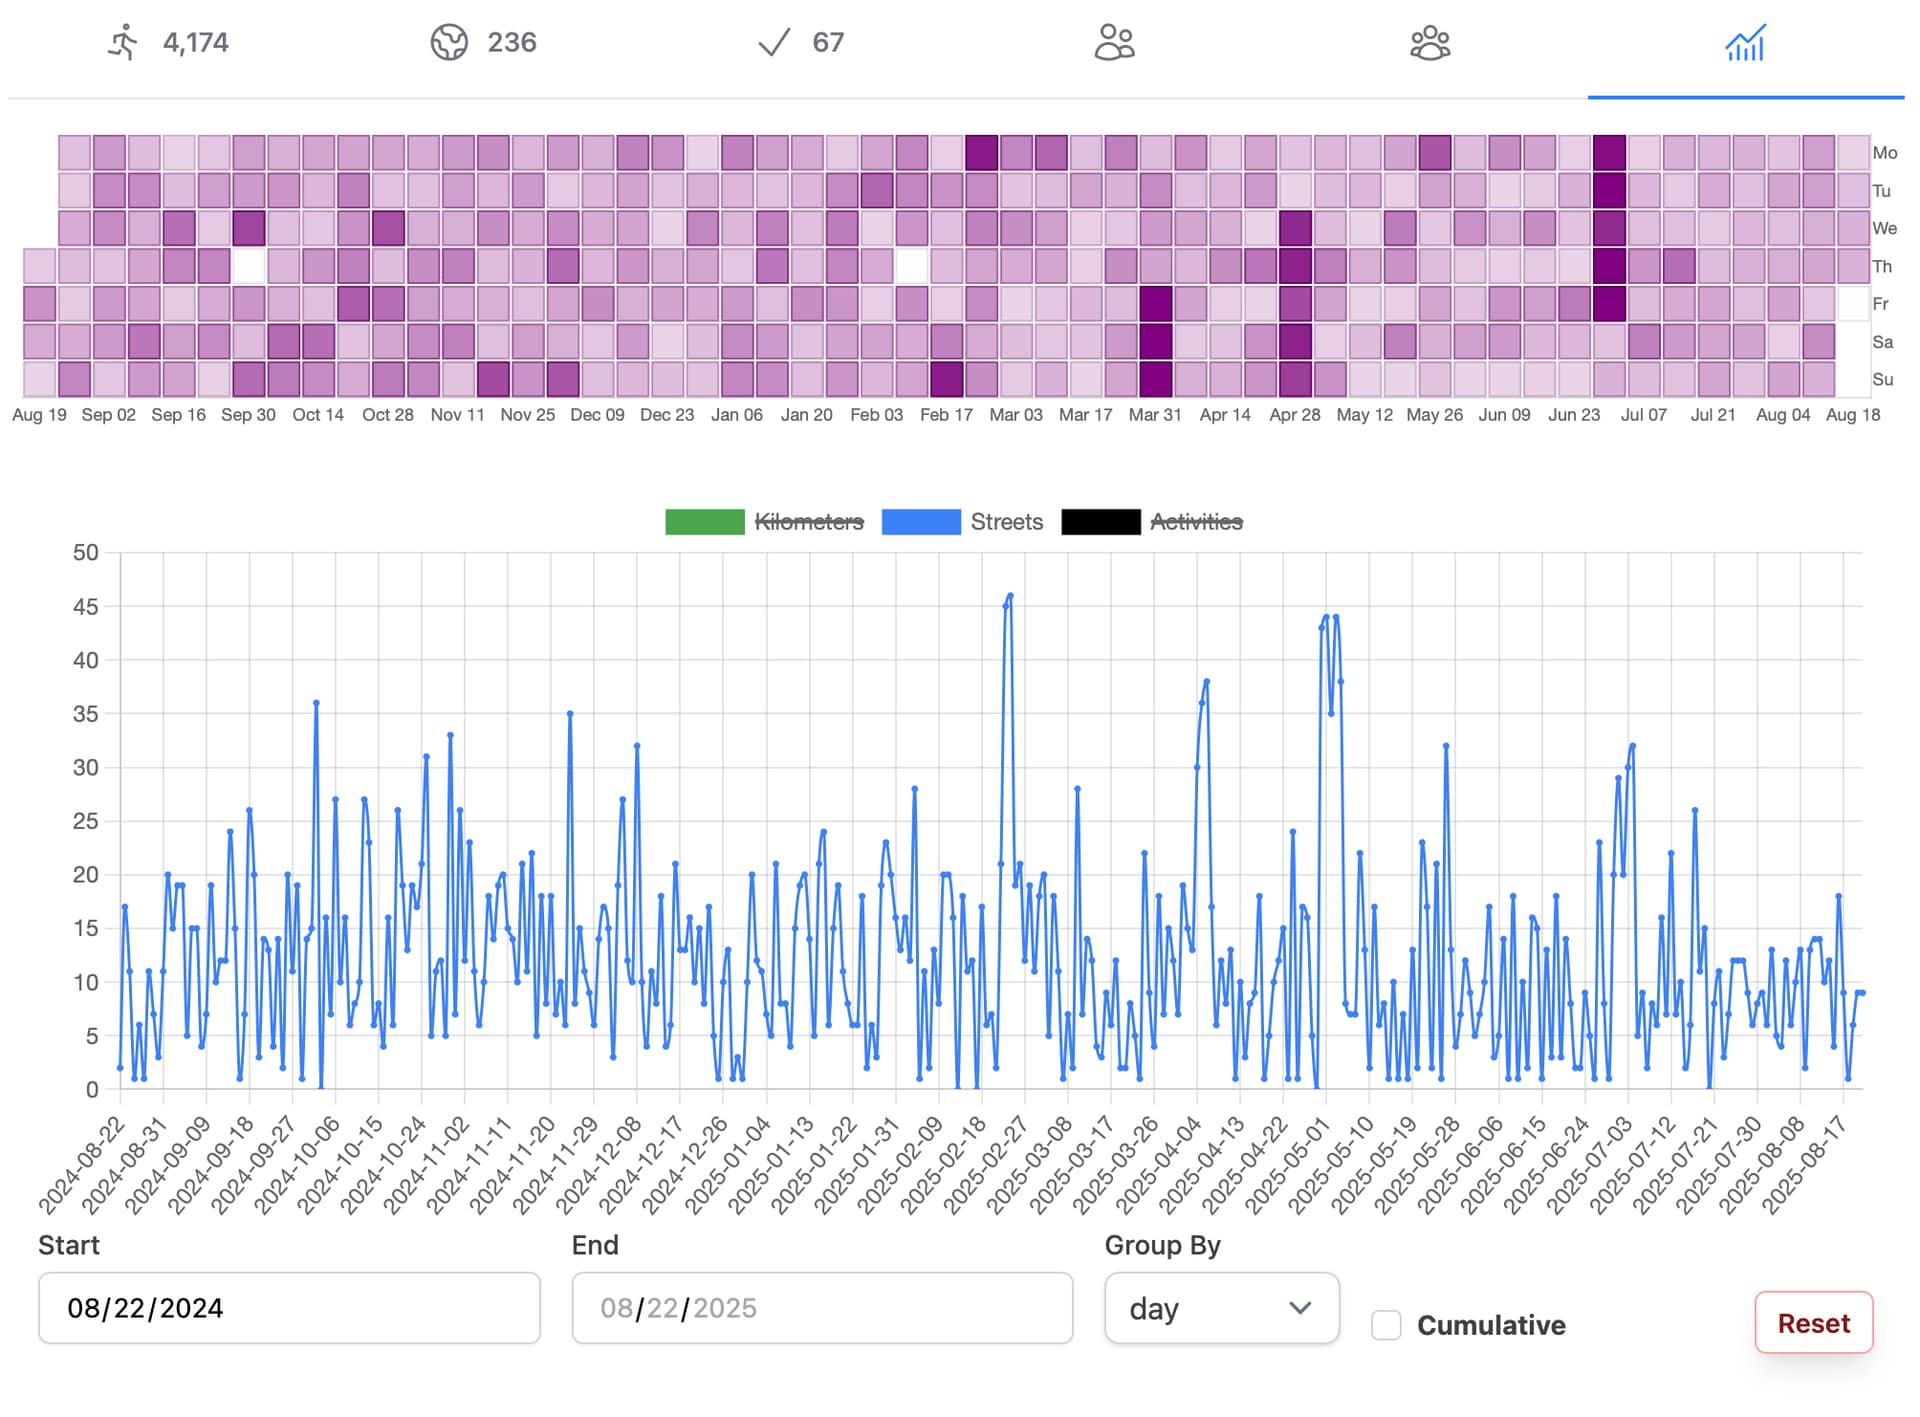Click the globe cities icon
Screen dimensions: 1920x1417
click(x=449, y=43)
